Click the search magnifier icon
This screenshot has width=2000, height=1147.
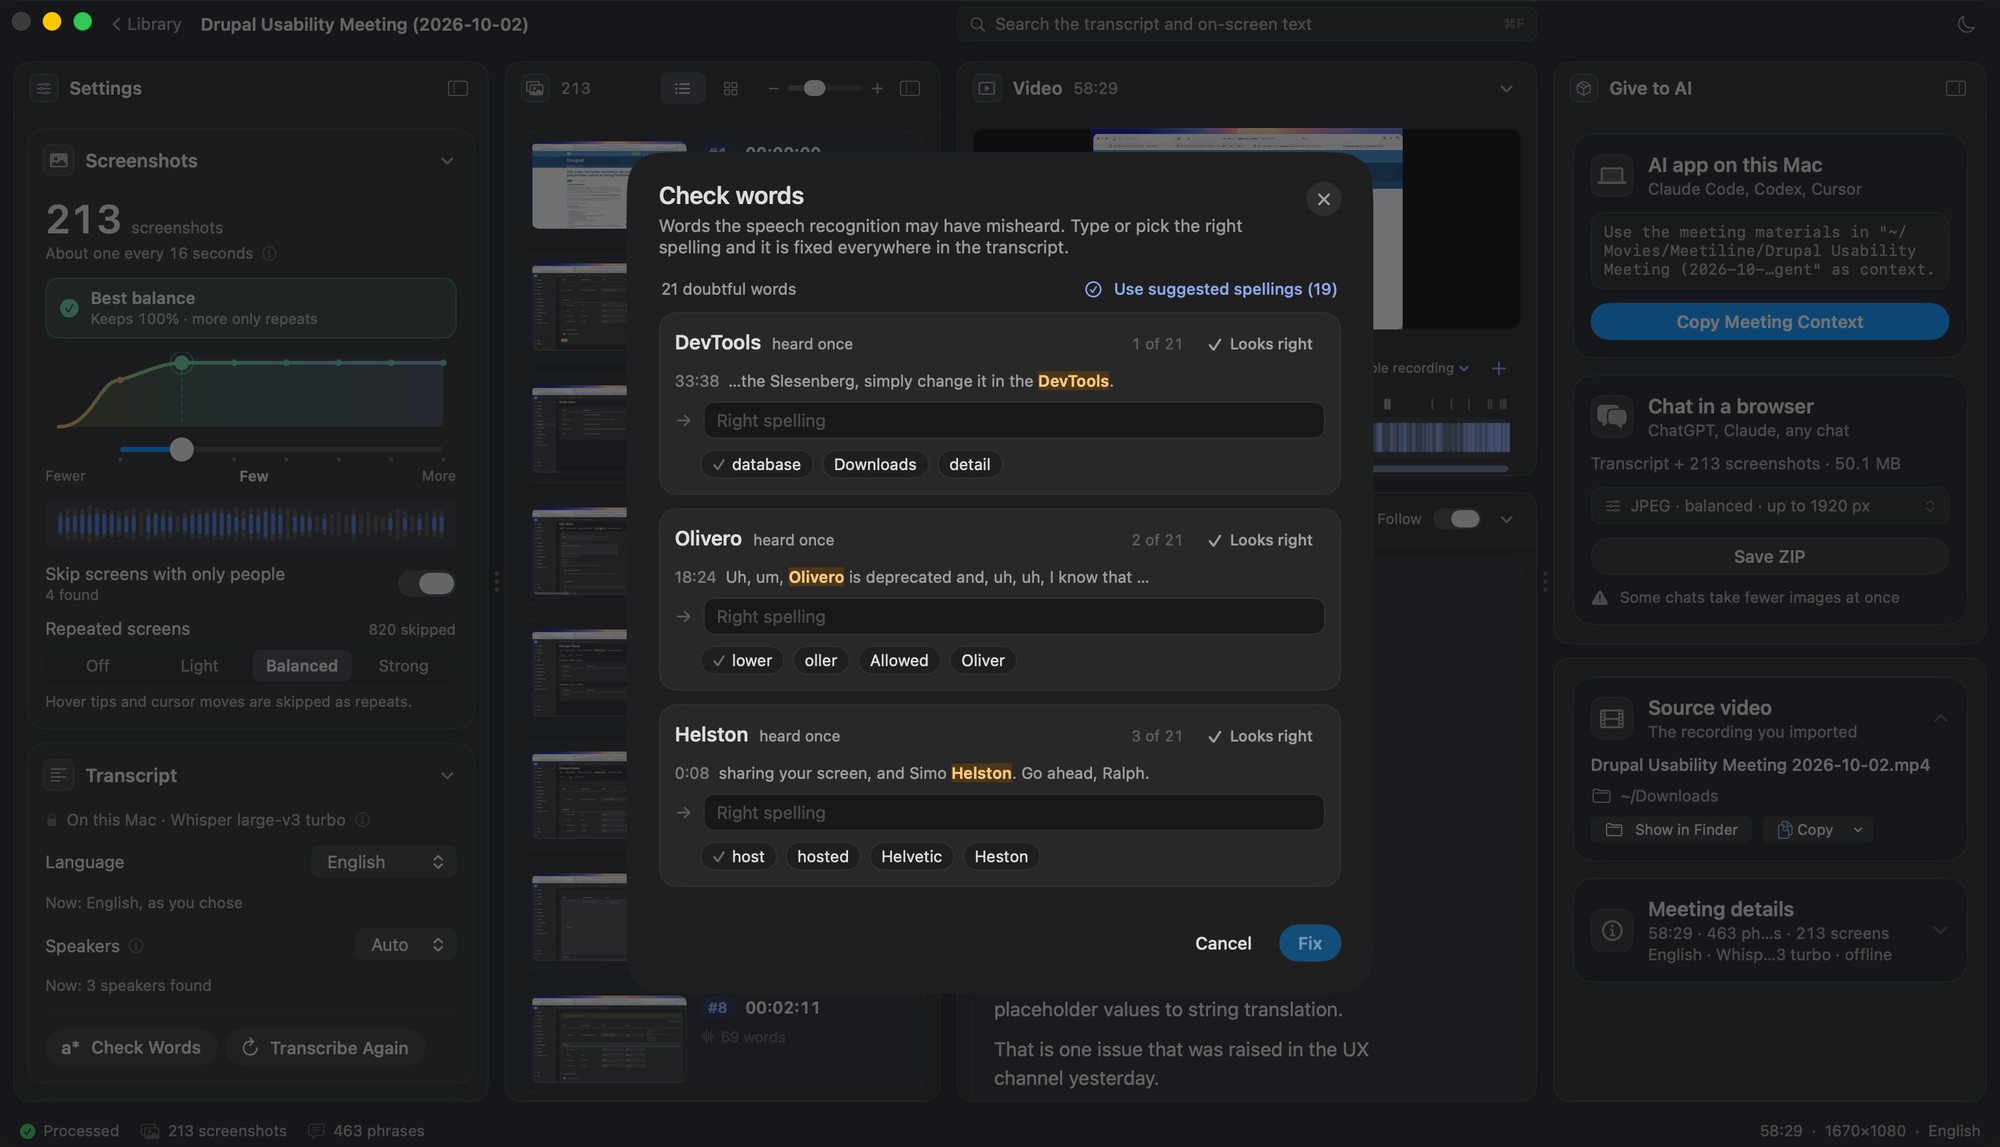click(977, 24)
